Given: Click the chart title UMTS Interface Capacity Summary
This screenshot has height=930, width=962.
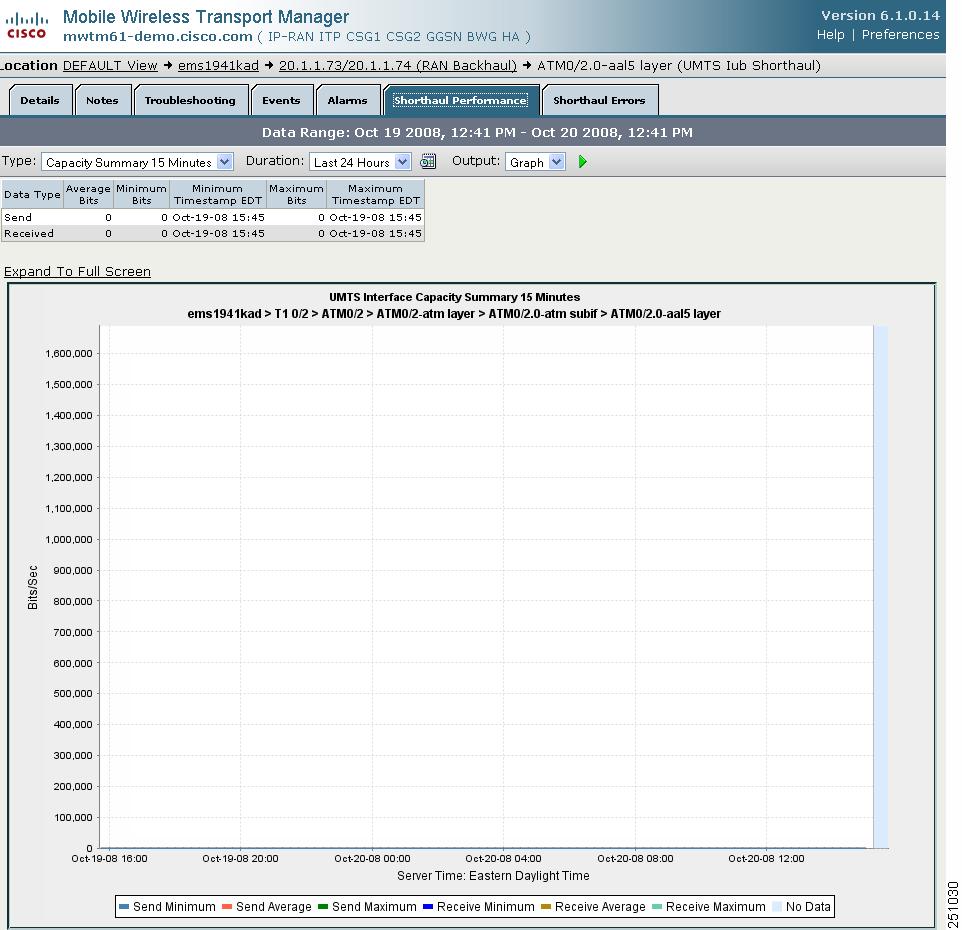Looking at the screenshot, I should 455,297.
